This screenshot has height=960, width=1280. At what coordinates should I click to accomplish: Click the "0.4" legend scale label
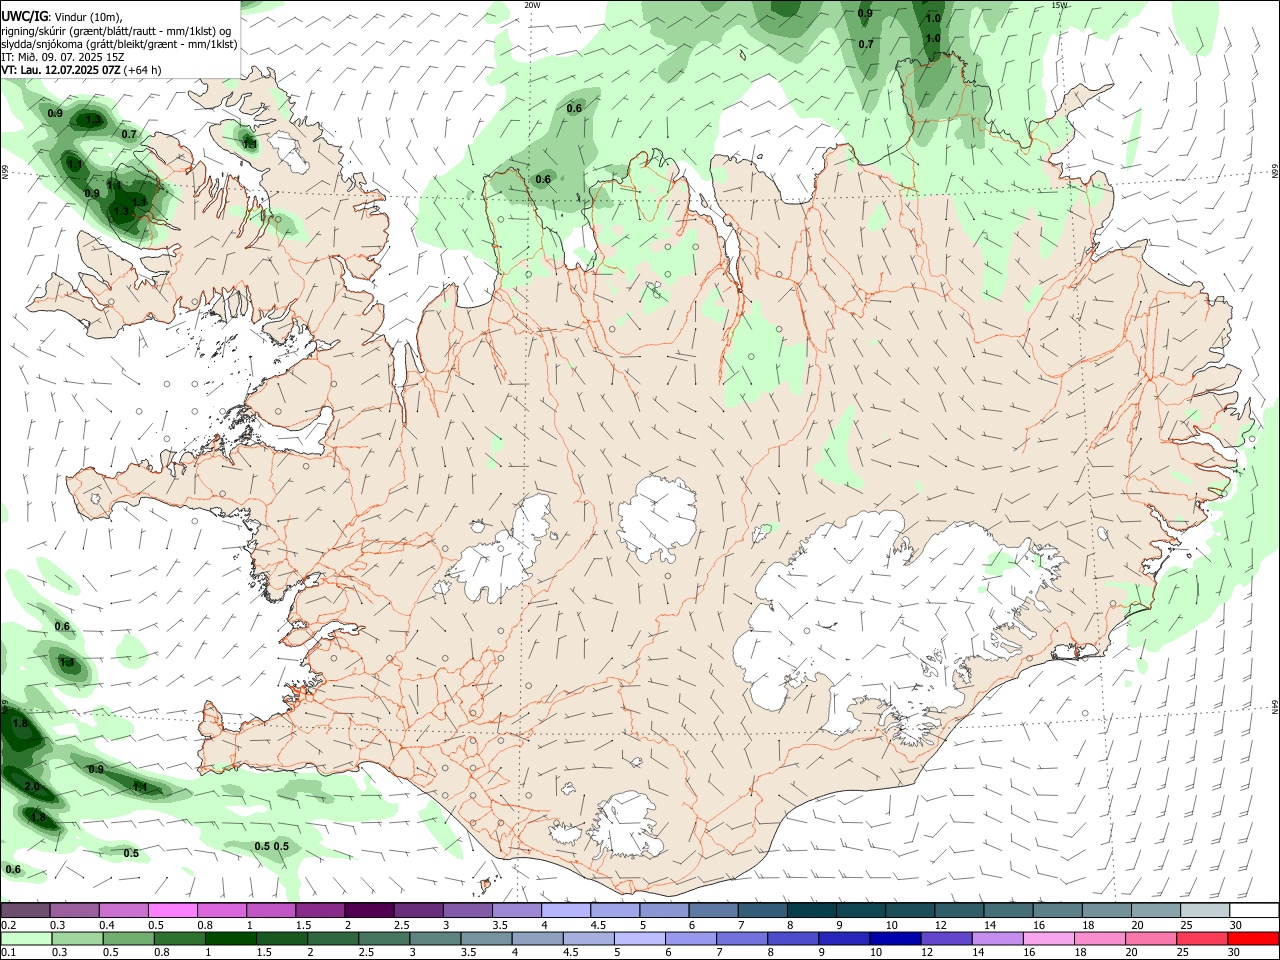[x=106, y=925]
